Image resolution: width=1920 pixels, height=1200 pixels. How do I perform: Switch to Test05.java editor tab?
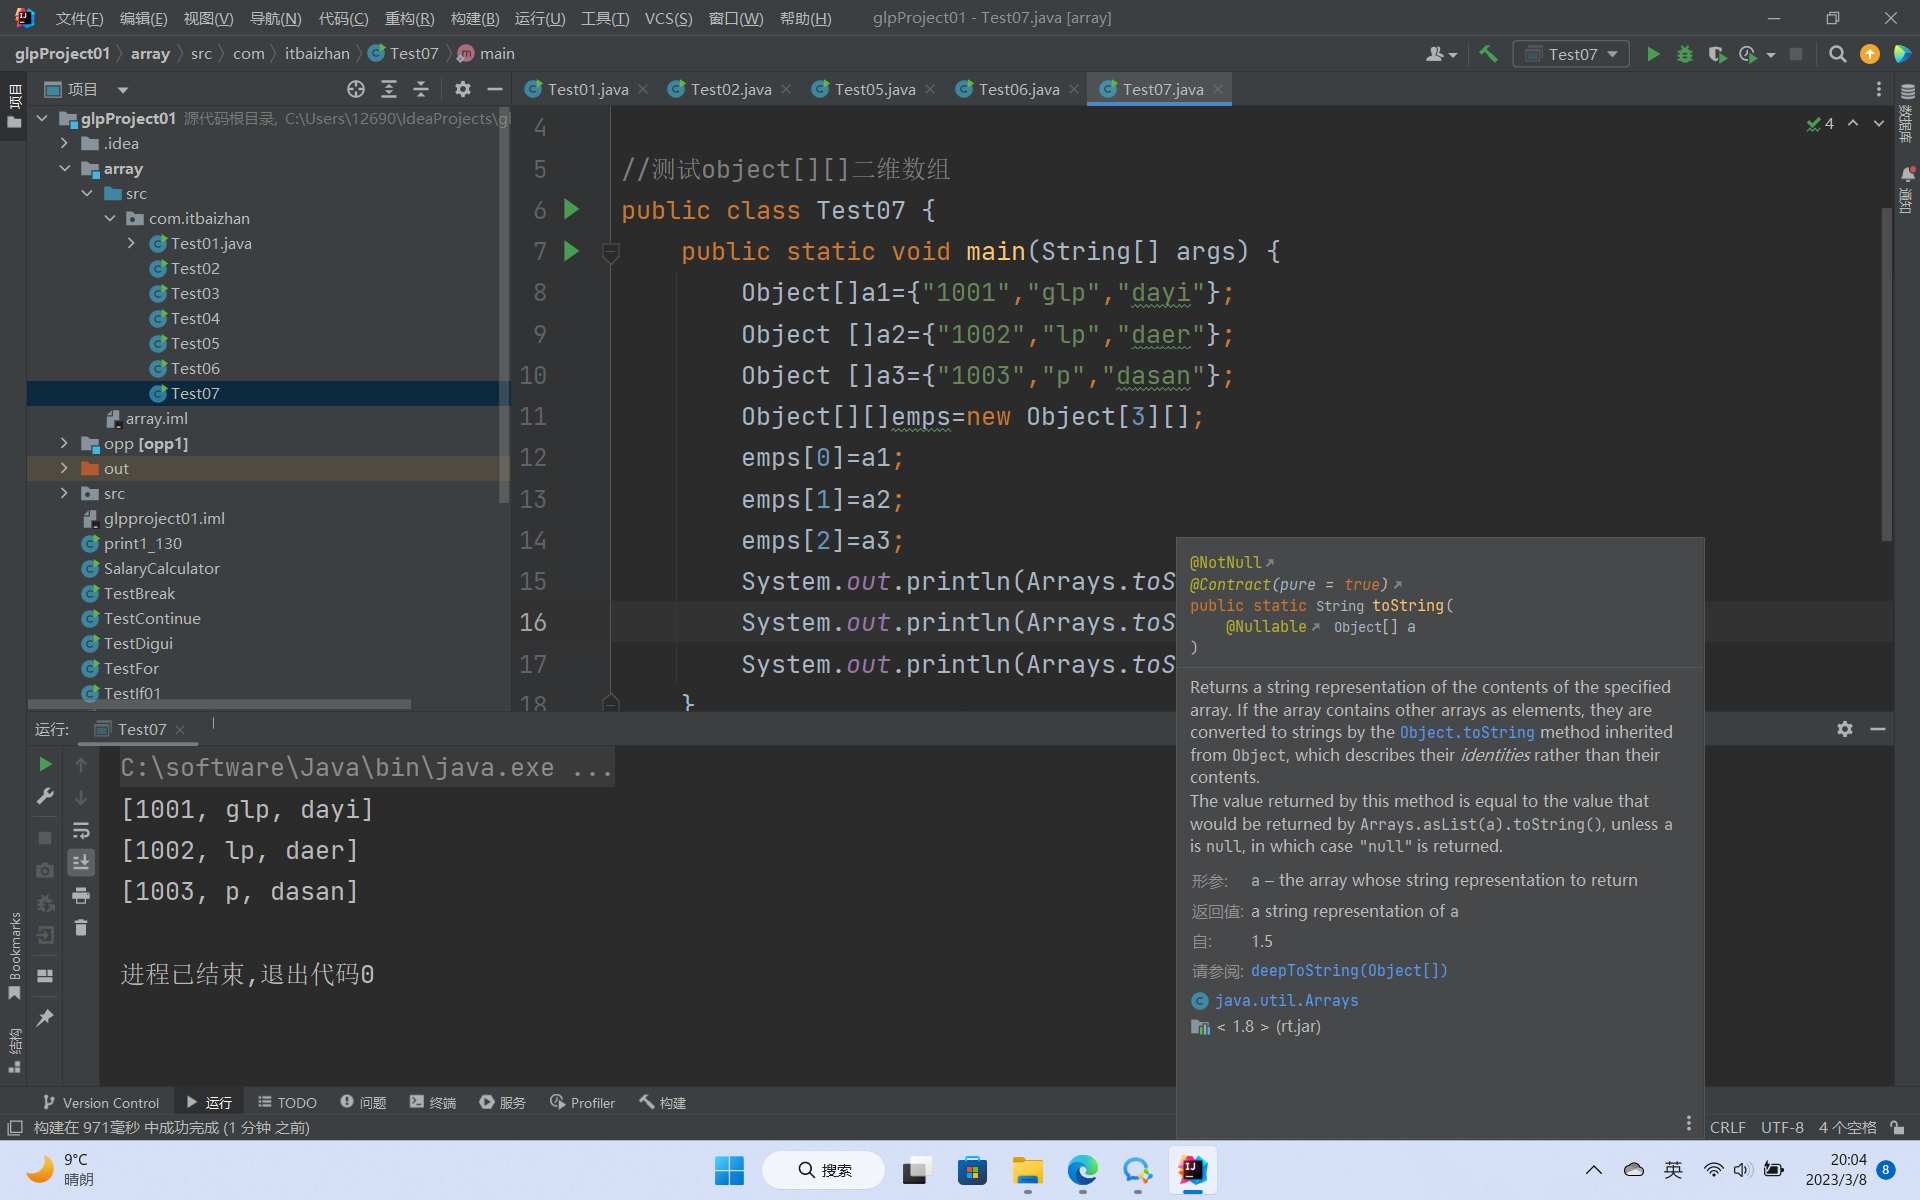874,89
